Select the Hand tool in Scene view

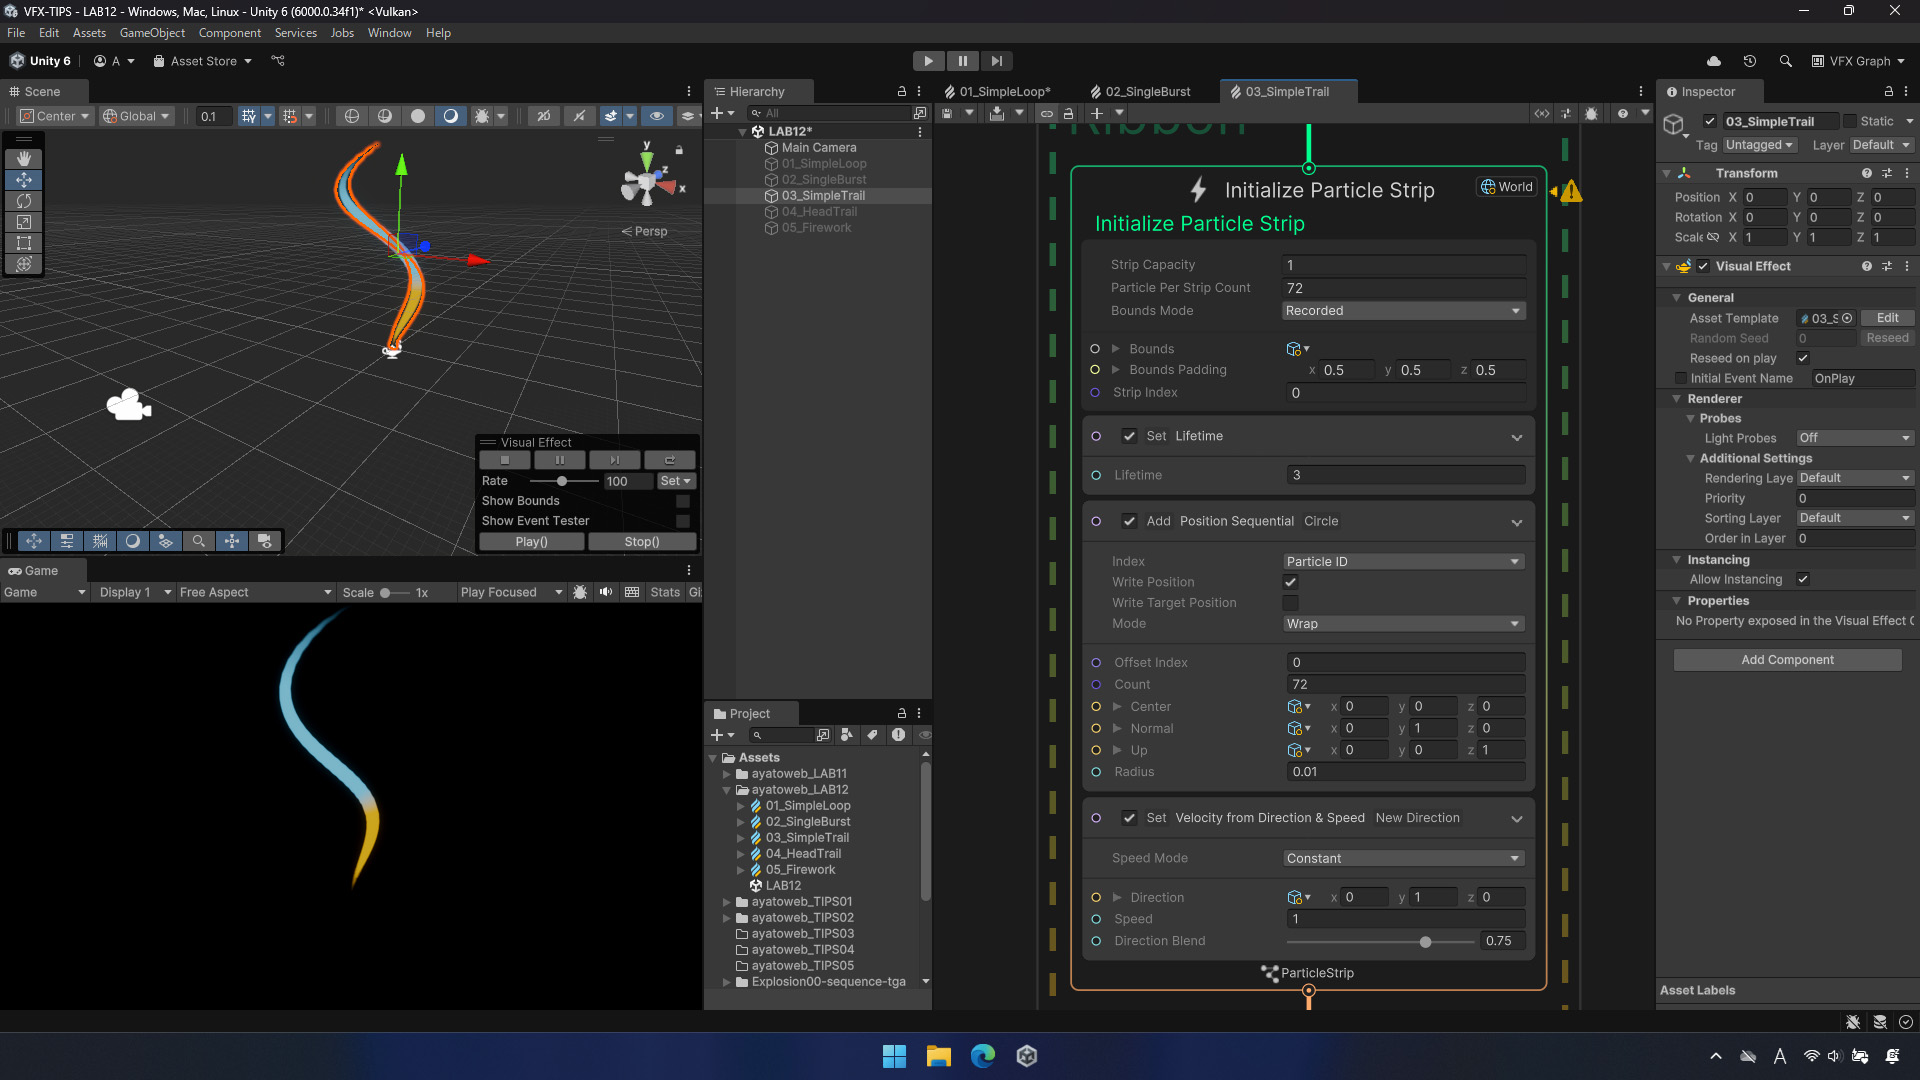(x=24, y=159)
